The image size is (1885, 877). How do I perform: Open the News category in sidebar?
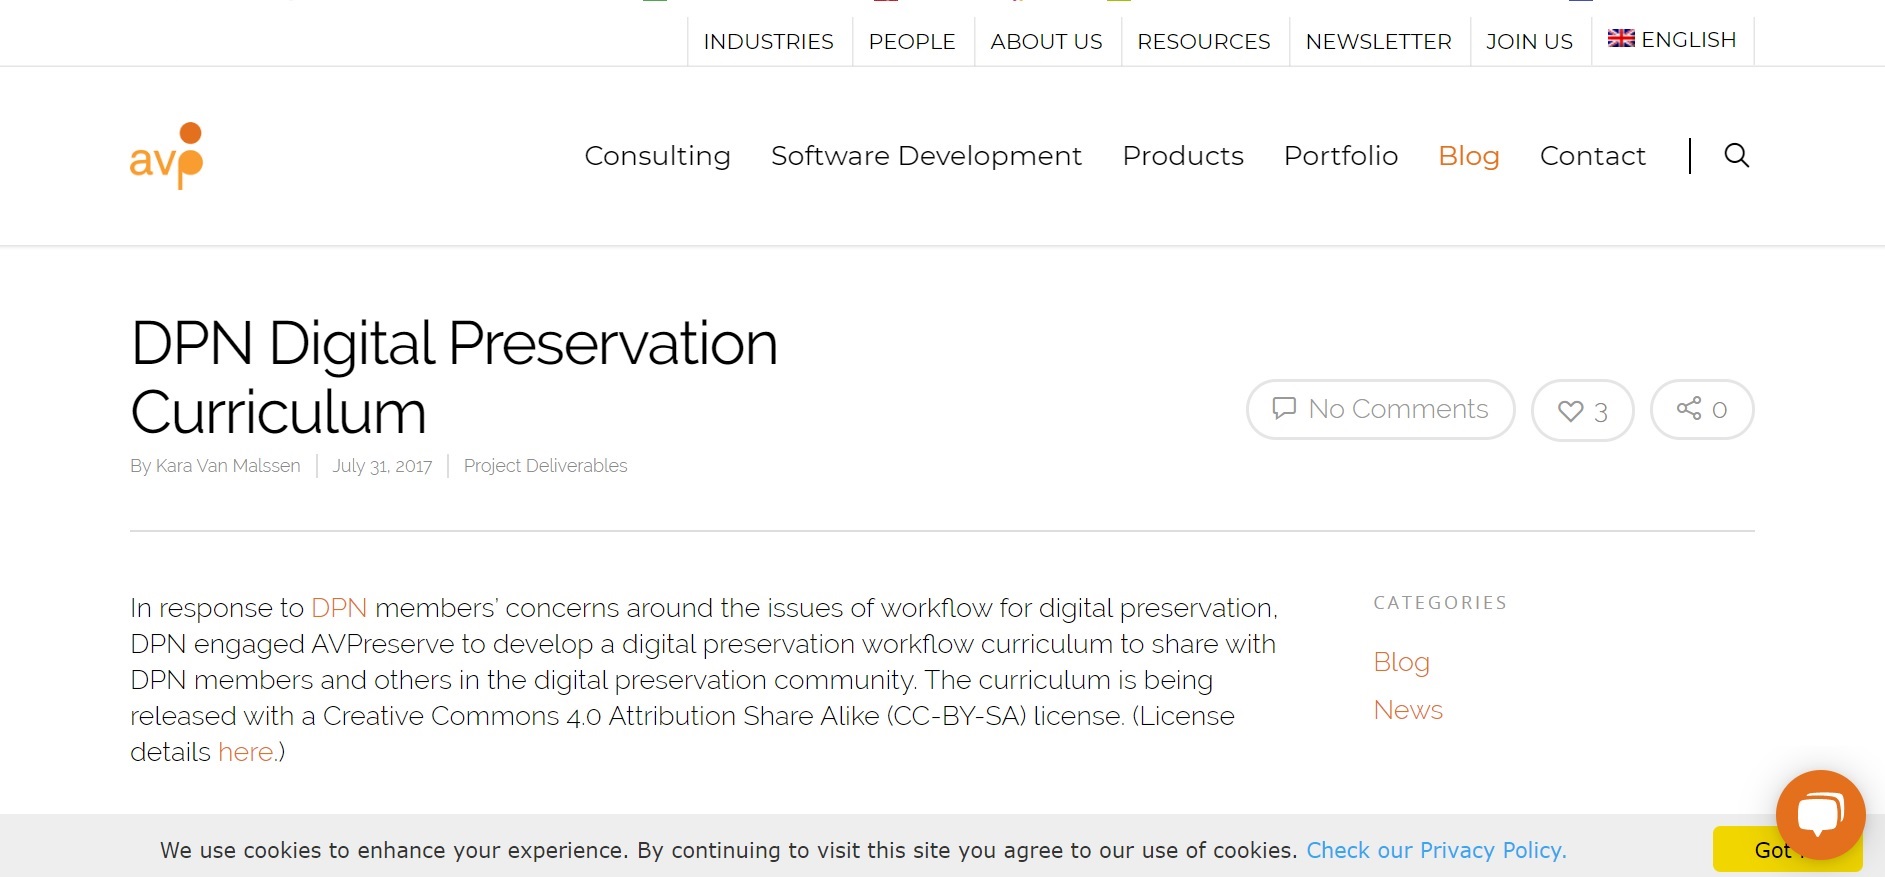coord(1408,710)
